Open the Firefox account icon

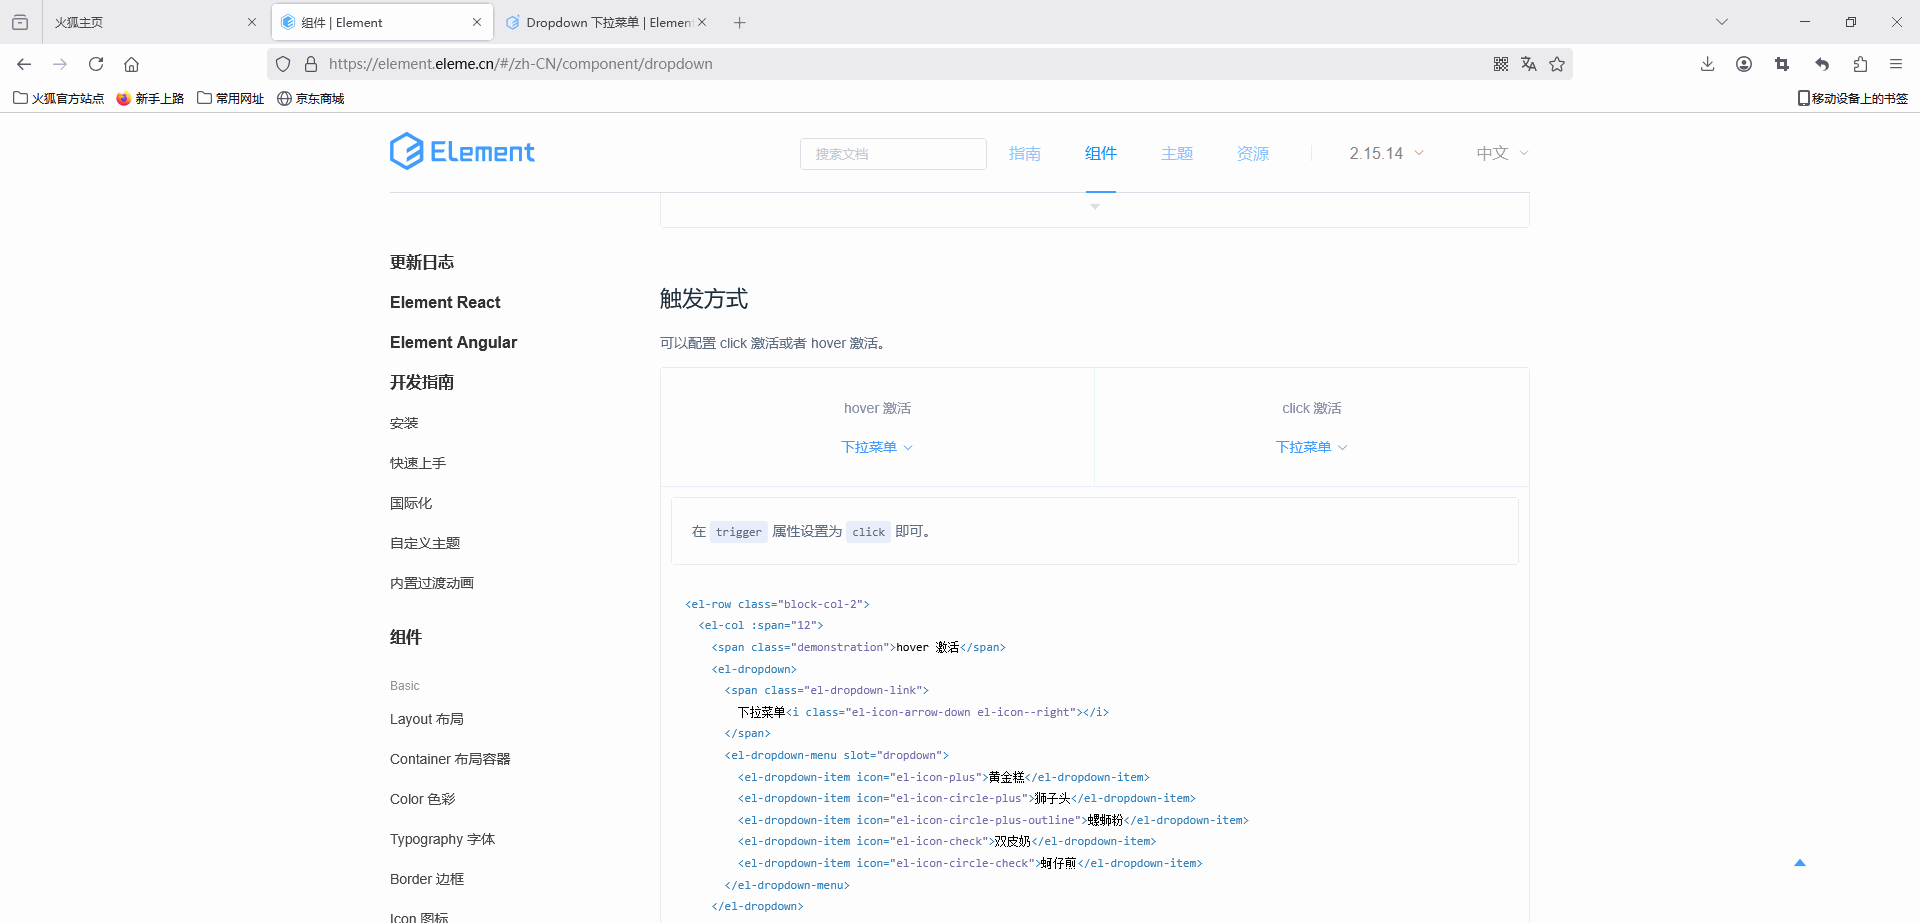tap(1744, 64)
